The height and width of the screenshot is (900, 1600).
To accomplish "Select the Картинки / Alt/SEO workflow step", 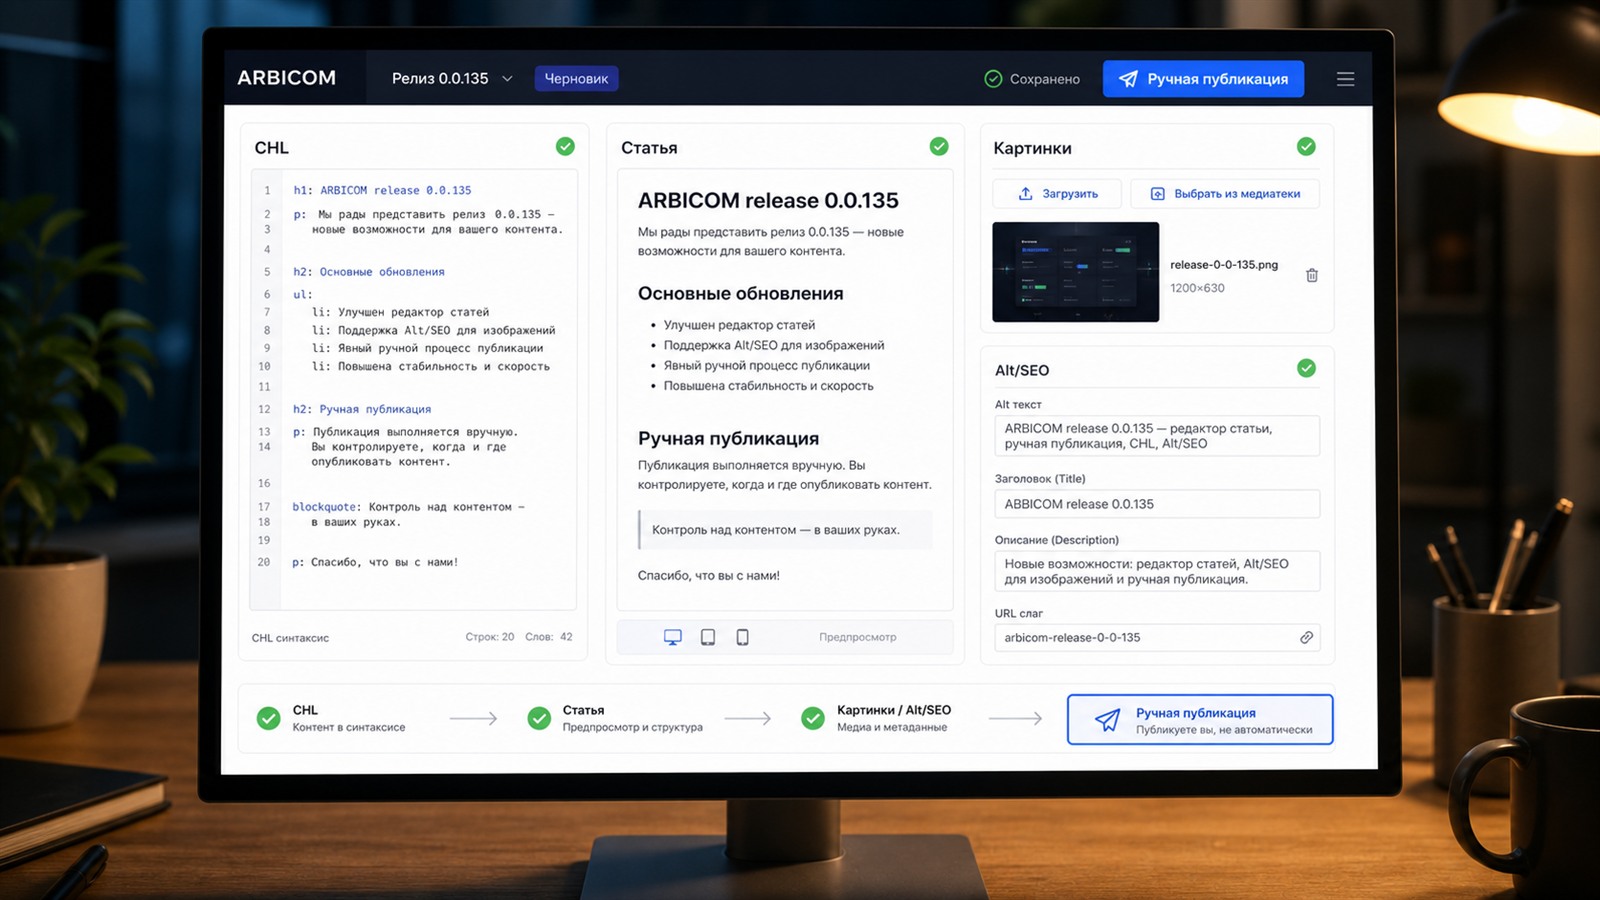I will [x=877, y=718].
